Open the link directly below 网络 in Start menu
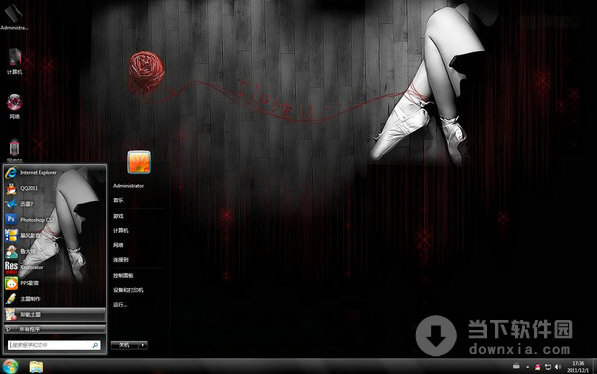Image resolution: width=597 pixels, height=374 pixels. tap(121, 260)
